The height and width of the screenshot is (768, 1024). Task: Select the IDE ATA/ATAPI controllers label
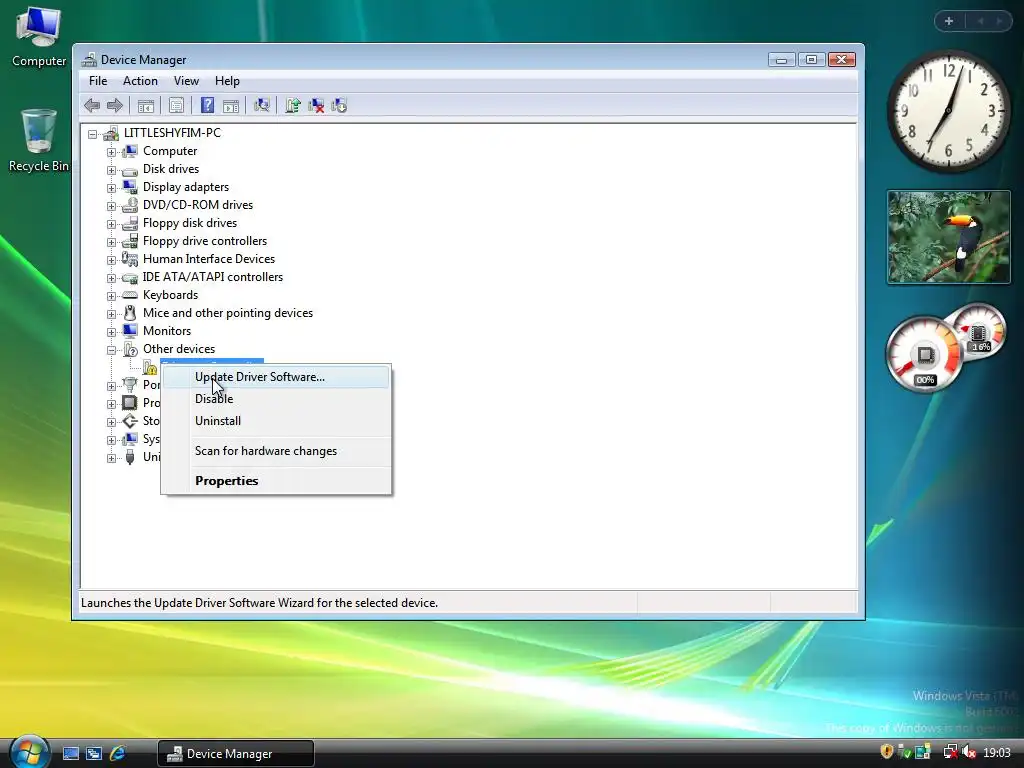click(x=213, y=277)
